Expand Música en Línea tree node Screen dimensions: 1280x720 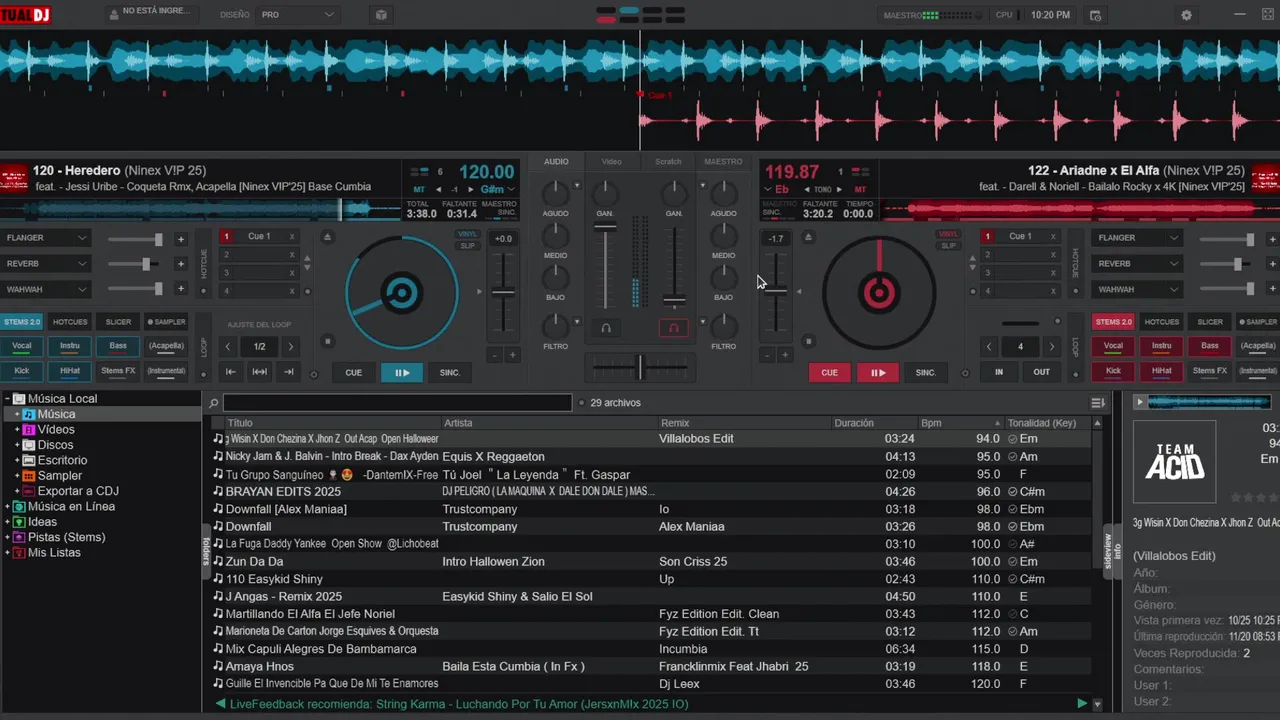coord(8,507)
